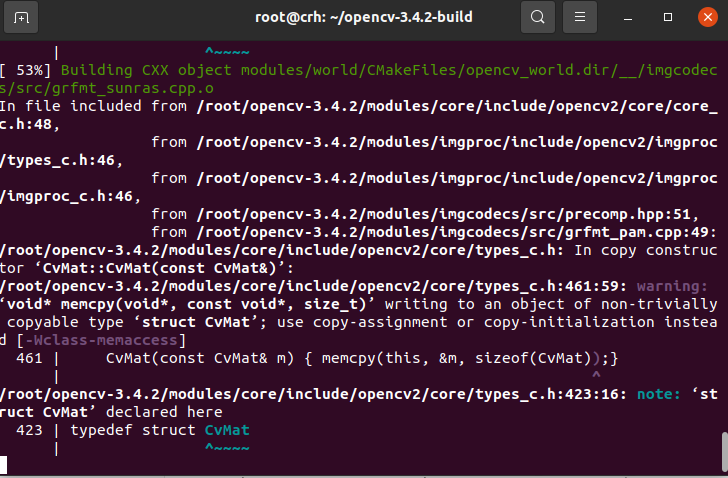Image resolution: width=728 pixels, height=478 pixels.
Task: Maximize the terminal window
Action: tap(668, 17)
